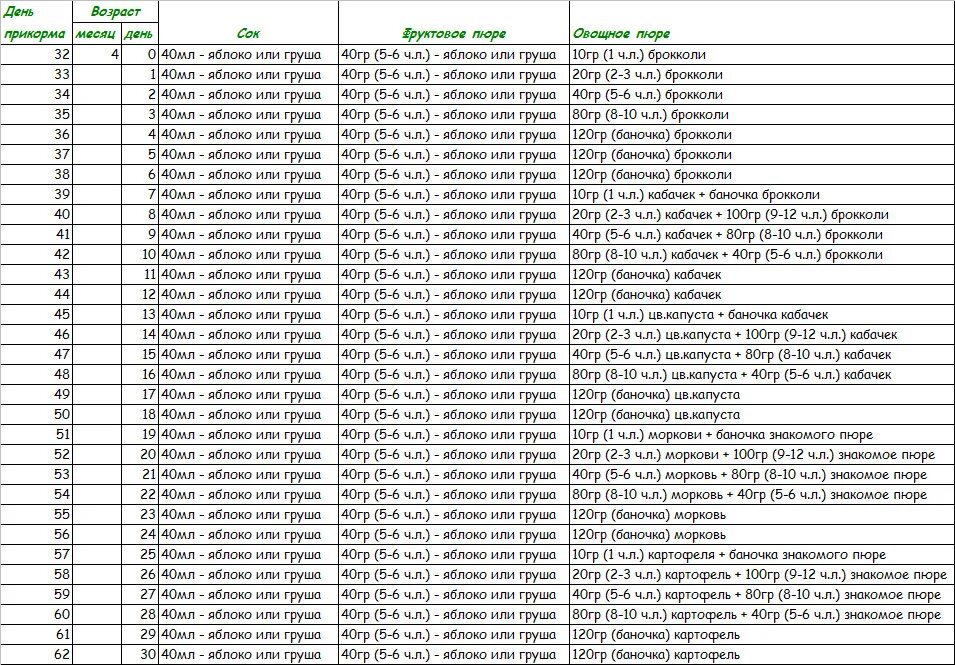The image size is (955, 665).
Task: Select fruit puree cell in day 52 row
Action: pos(454,455)
